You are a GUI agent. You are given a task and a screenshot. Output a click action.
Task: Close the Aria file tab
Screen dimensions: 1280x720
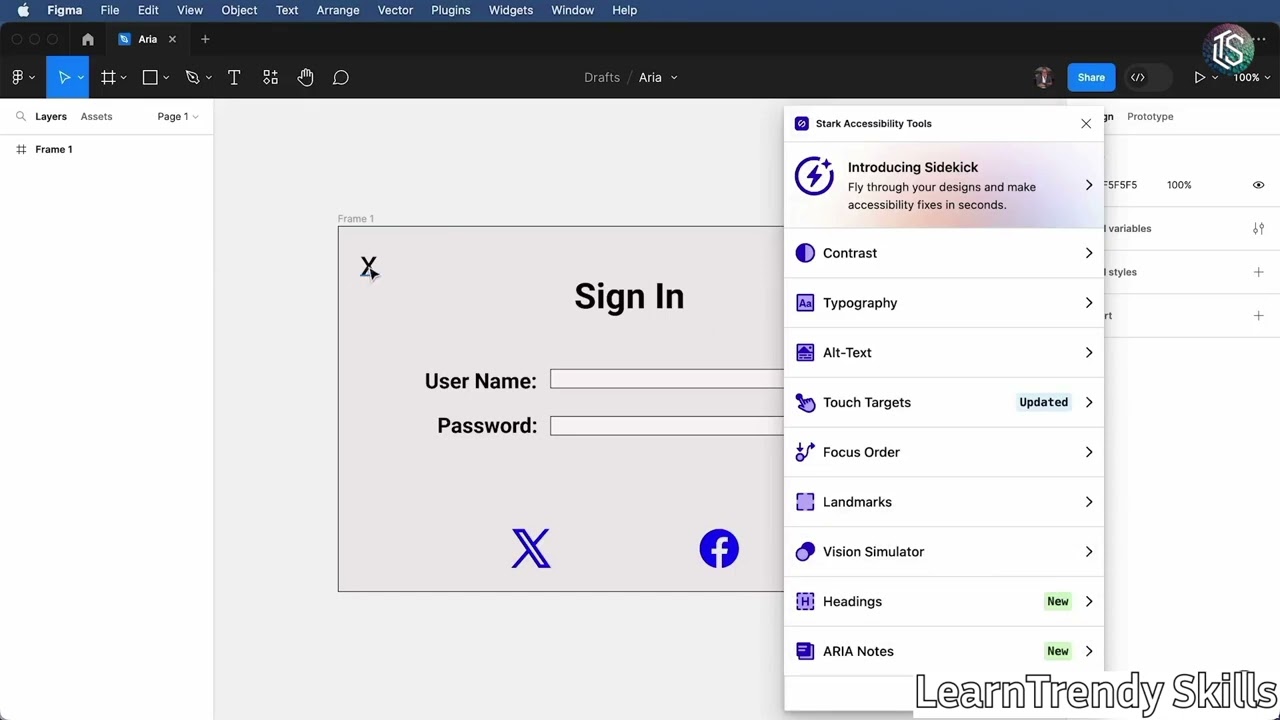(172, 39)
